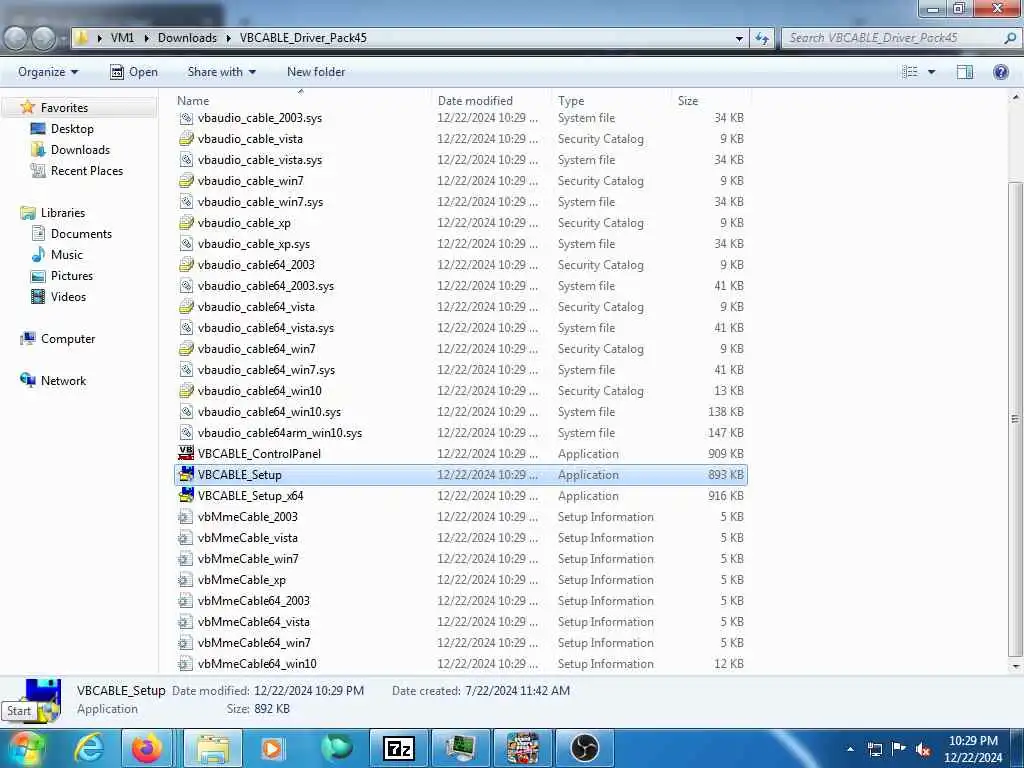The width and height of the screenshot is (1024, 768).
Task: Click the refresh button beside address bar
Action: [761, 38]
